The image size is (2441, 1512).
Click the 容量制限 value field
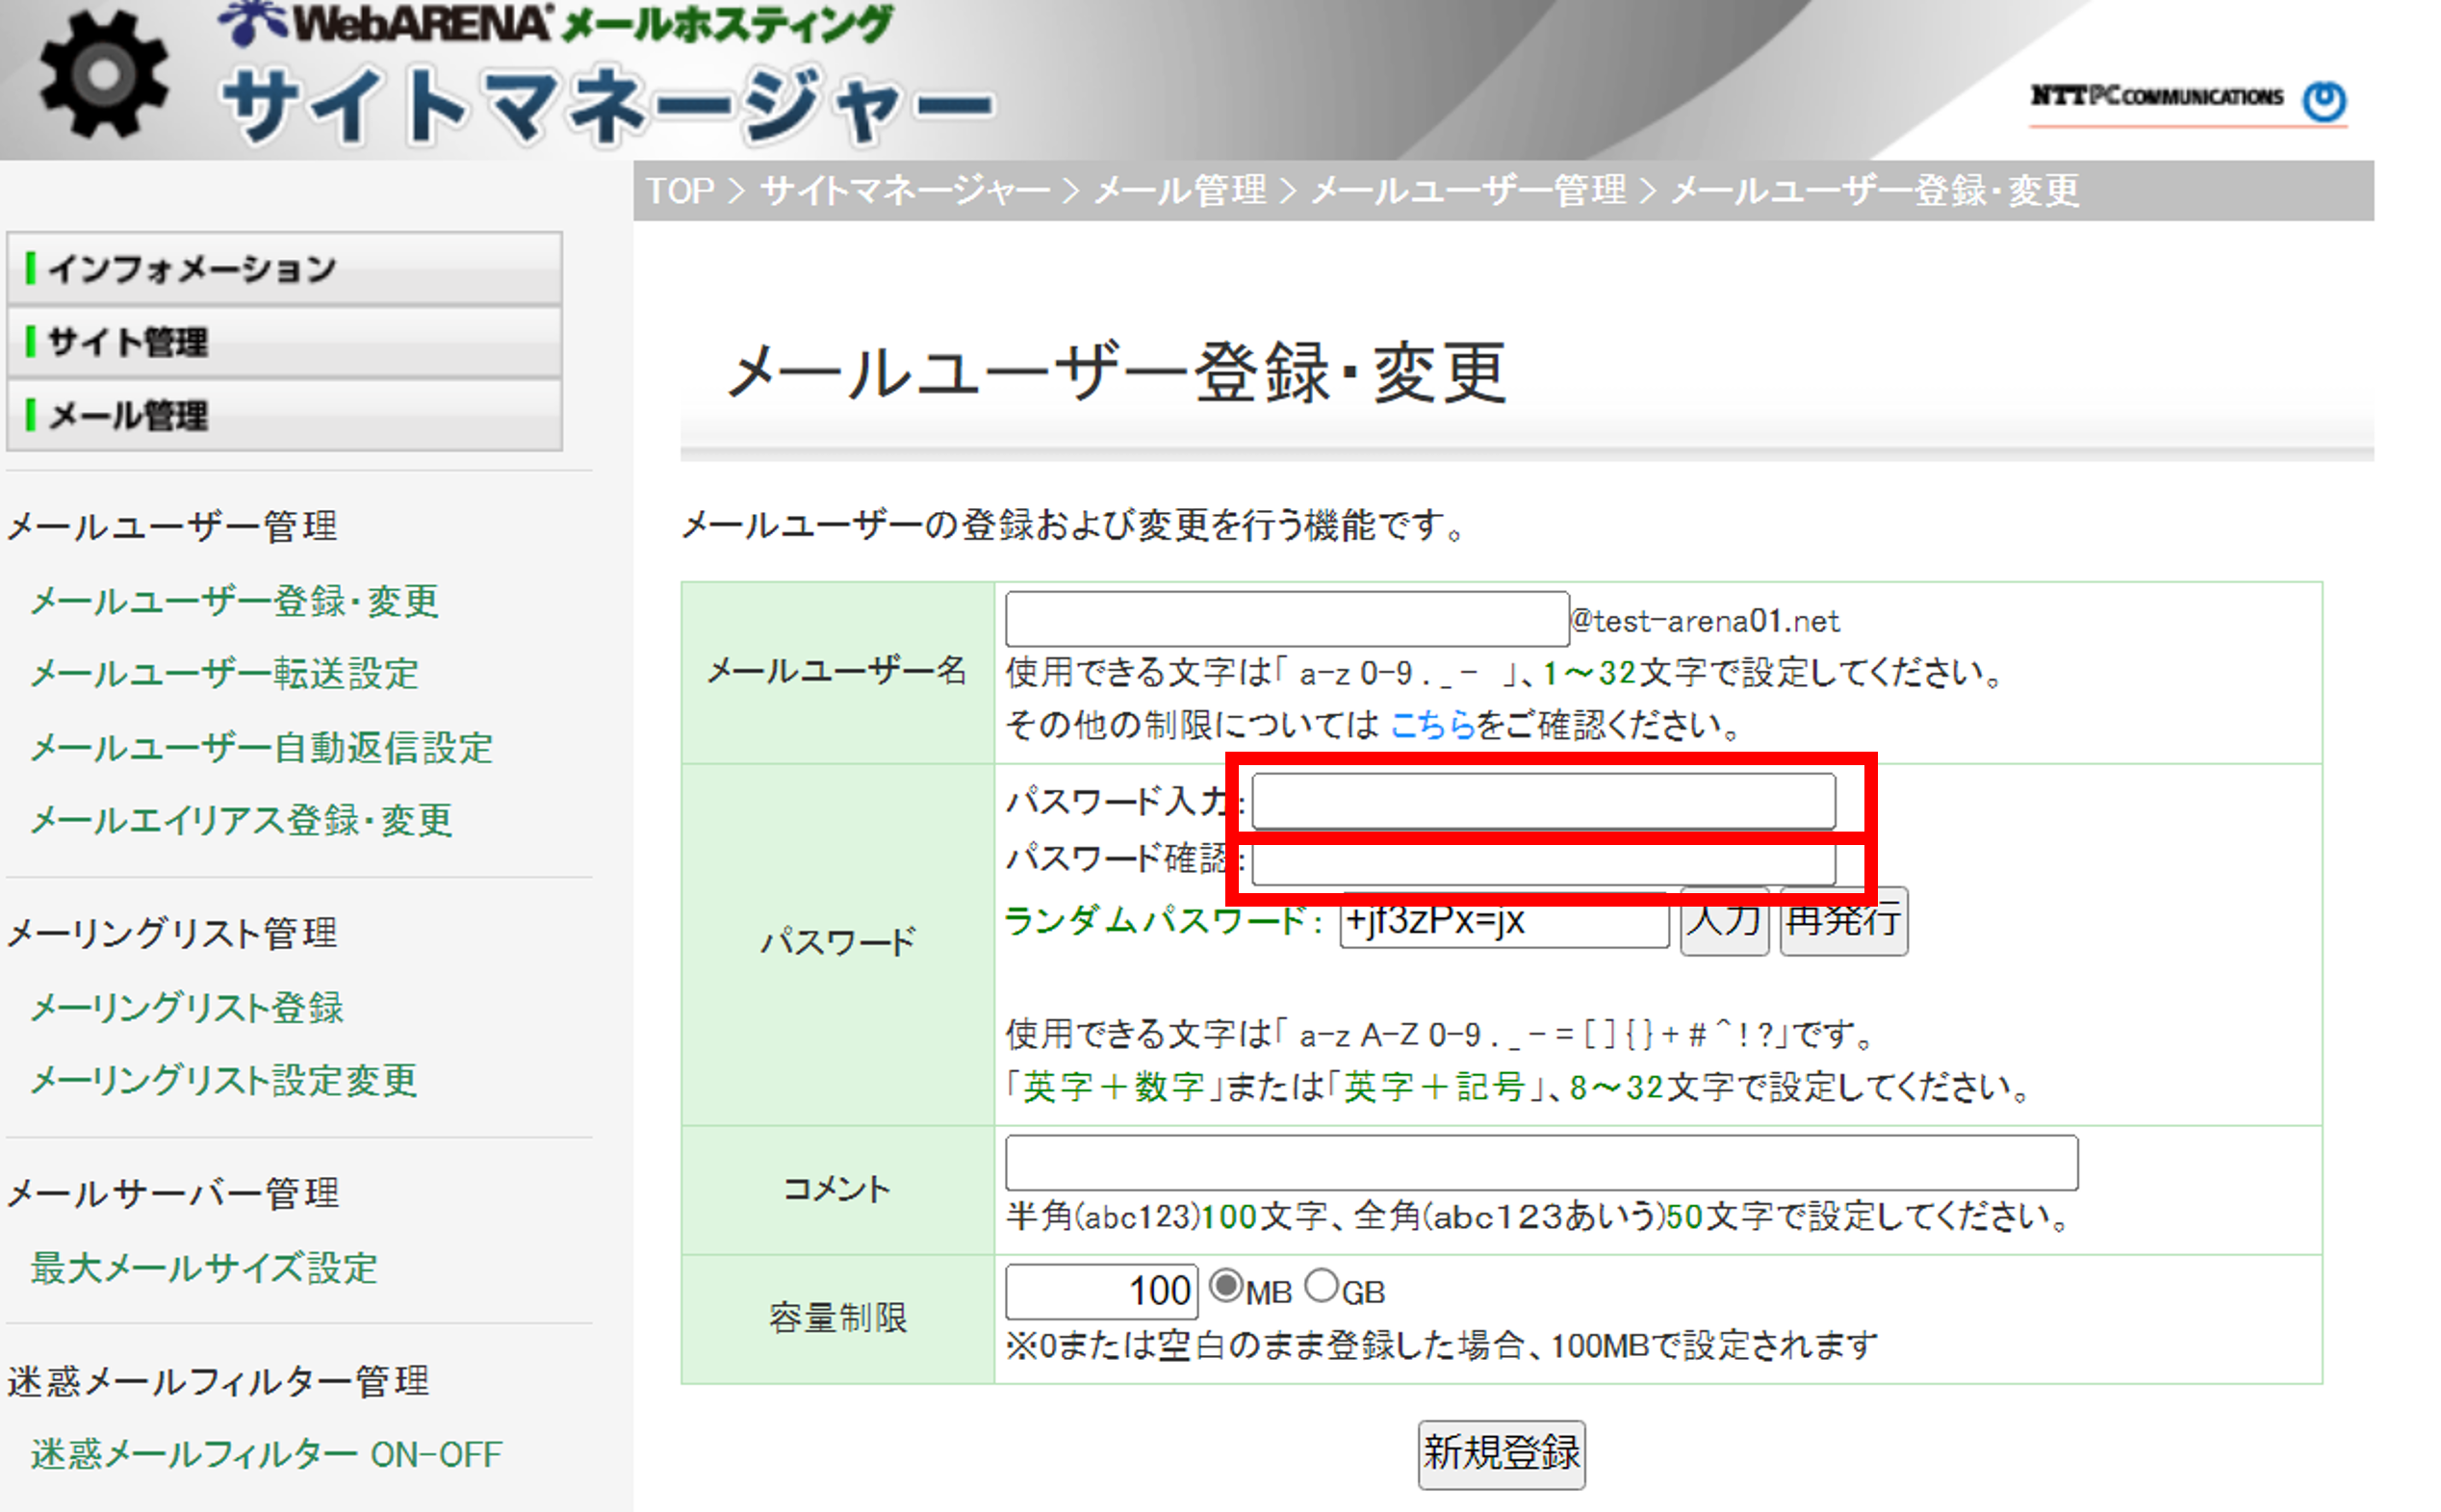pyautogui.click(x=1101, y=1291)
